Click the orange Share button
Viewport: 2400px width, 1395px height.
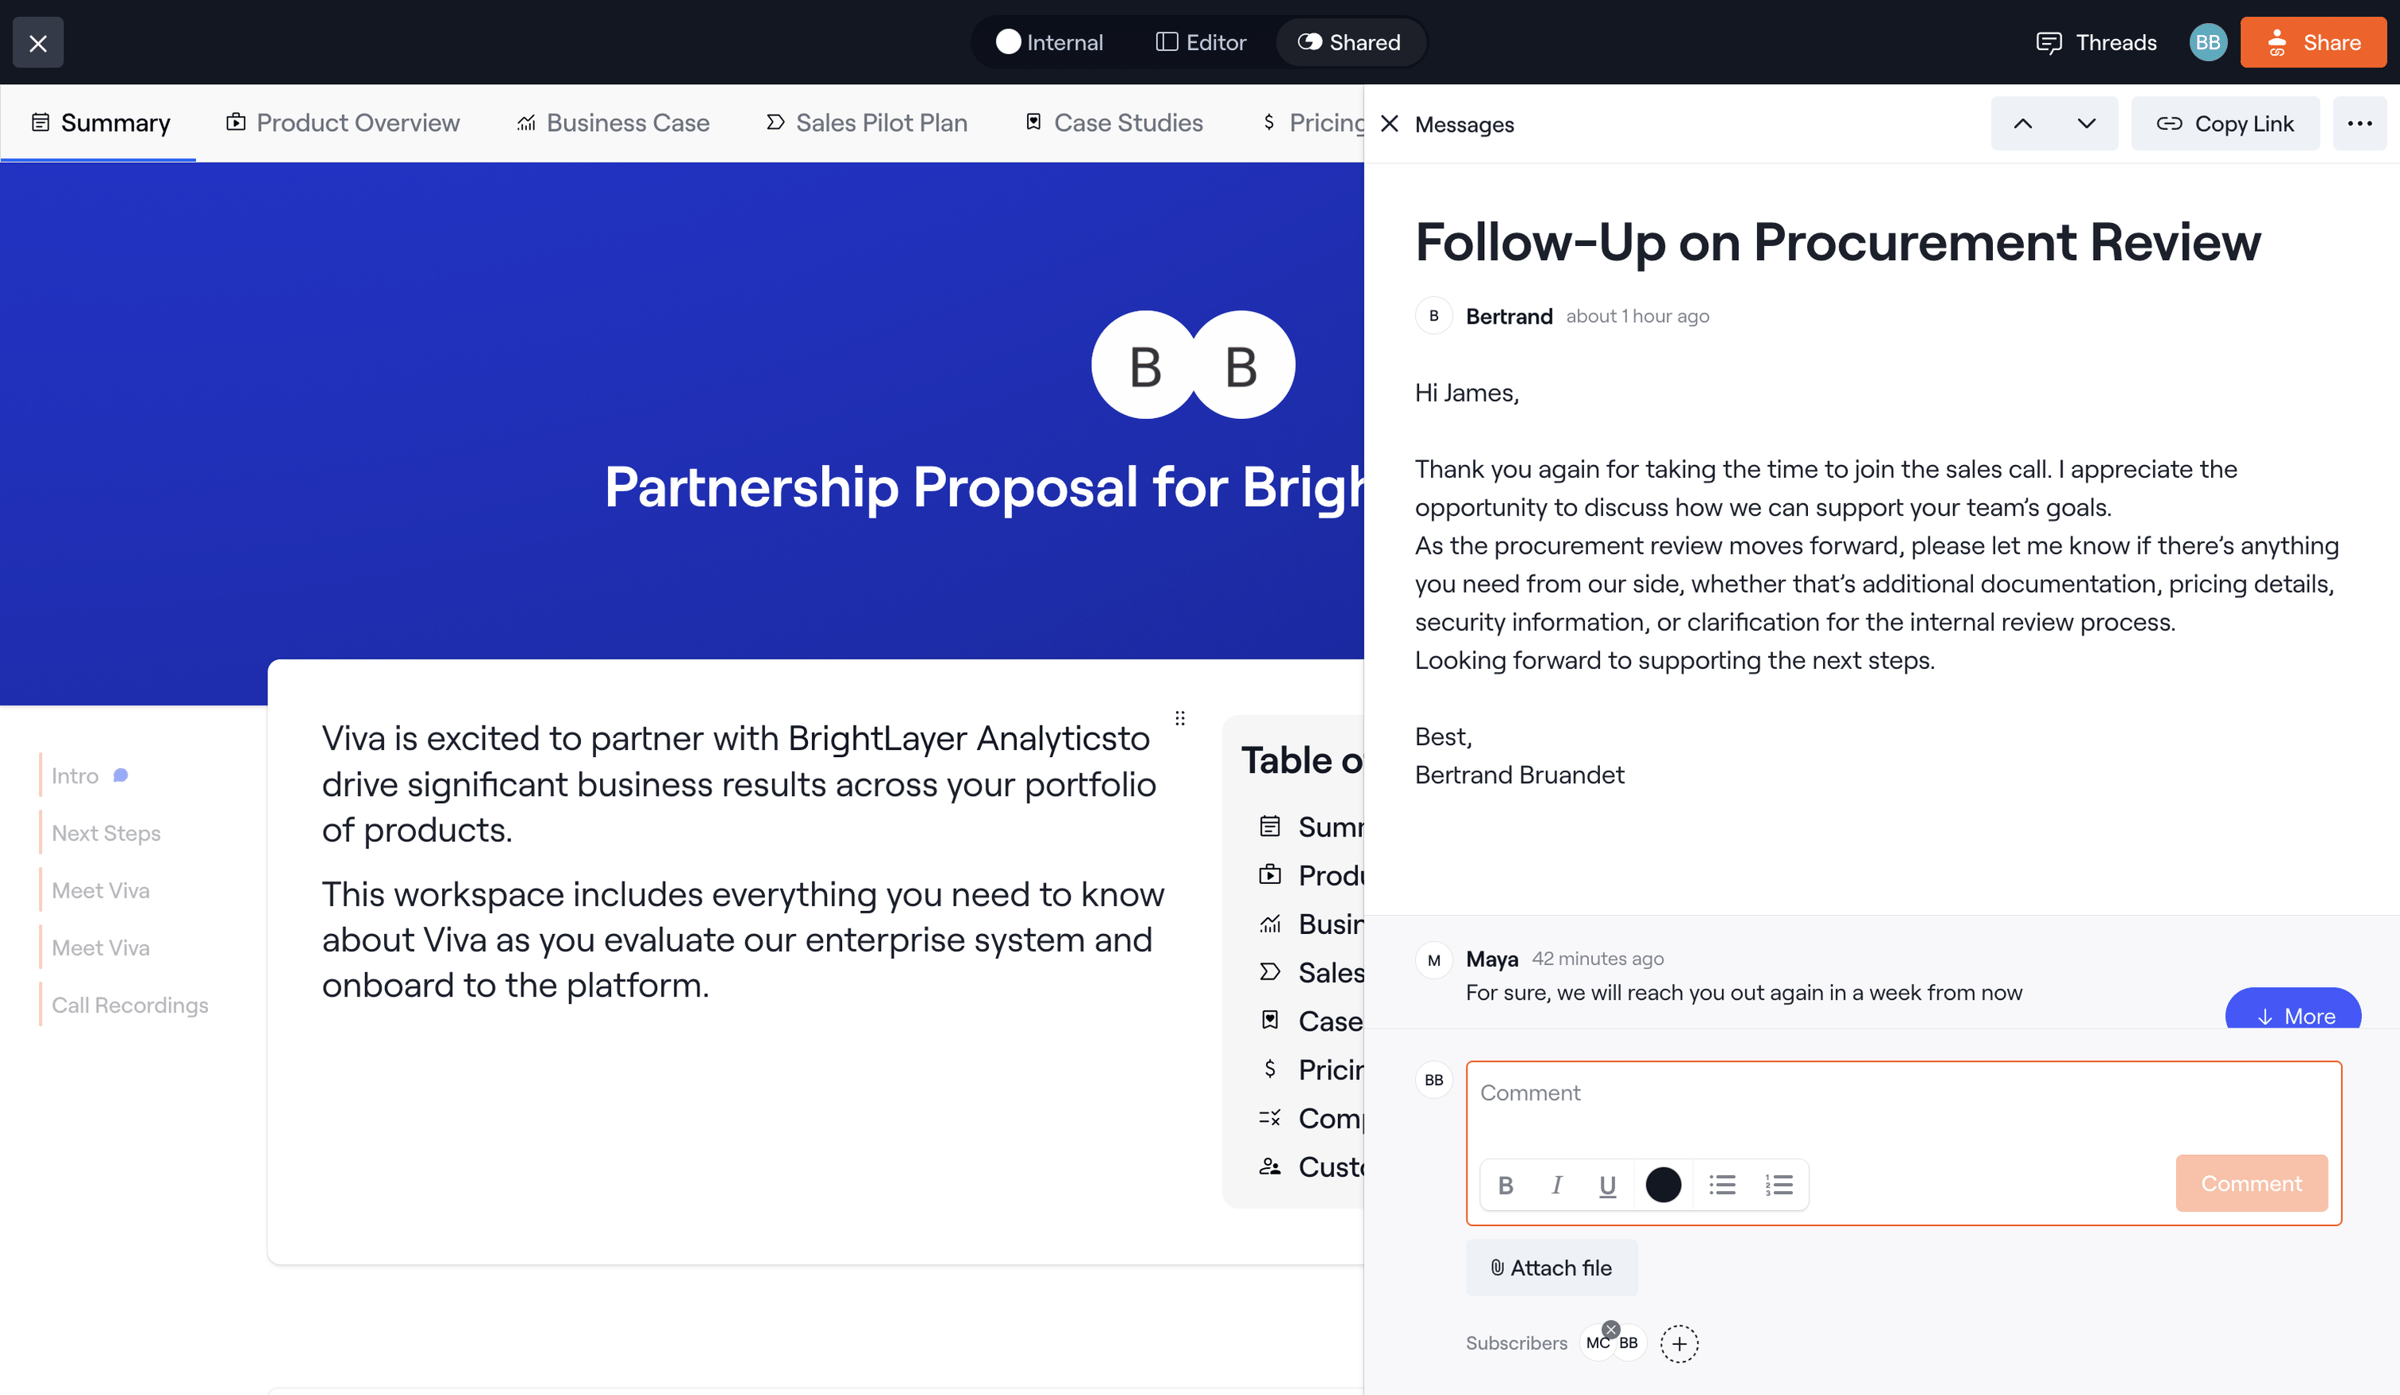(2313, 42)
